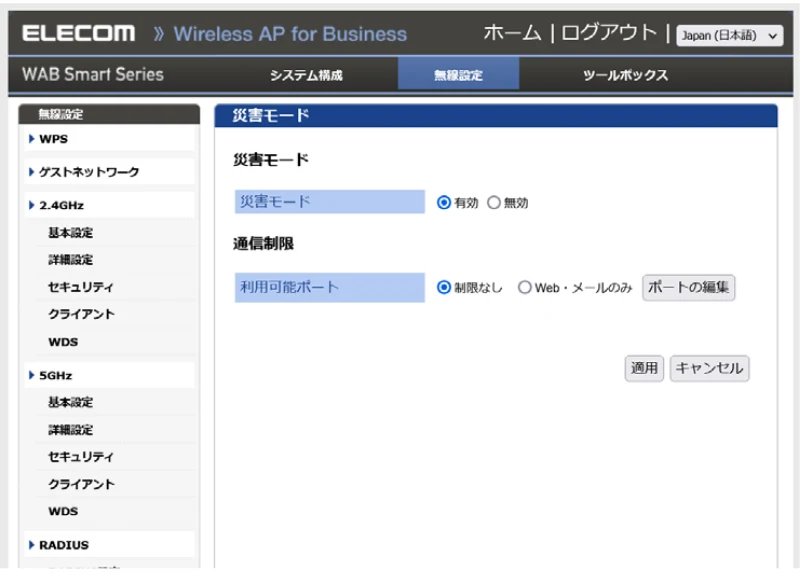
Task: Click the double-chevron icon beside Wireless AP for Business
Action: click(x=159, y=34)
